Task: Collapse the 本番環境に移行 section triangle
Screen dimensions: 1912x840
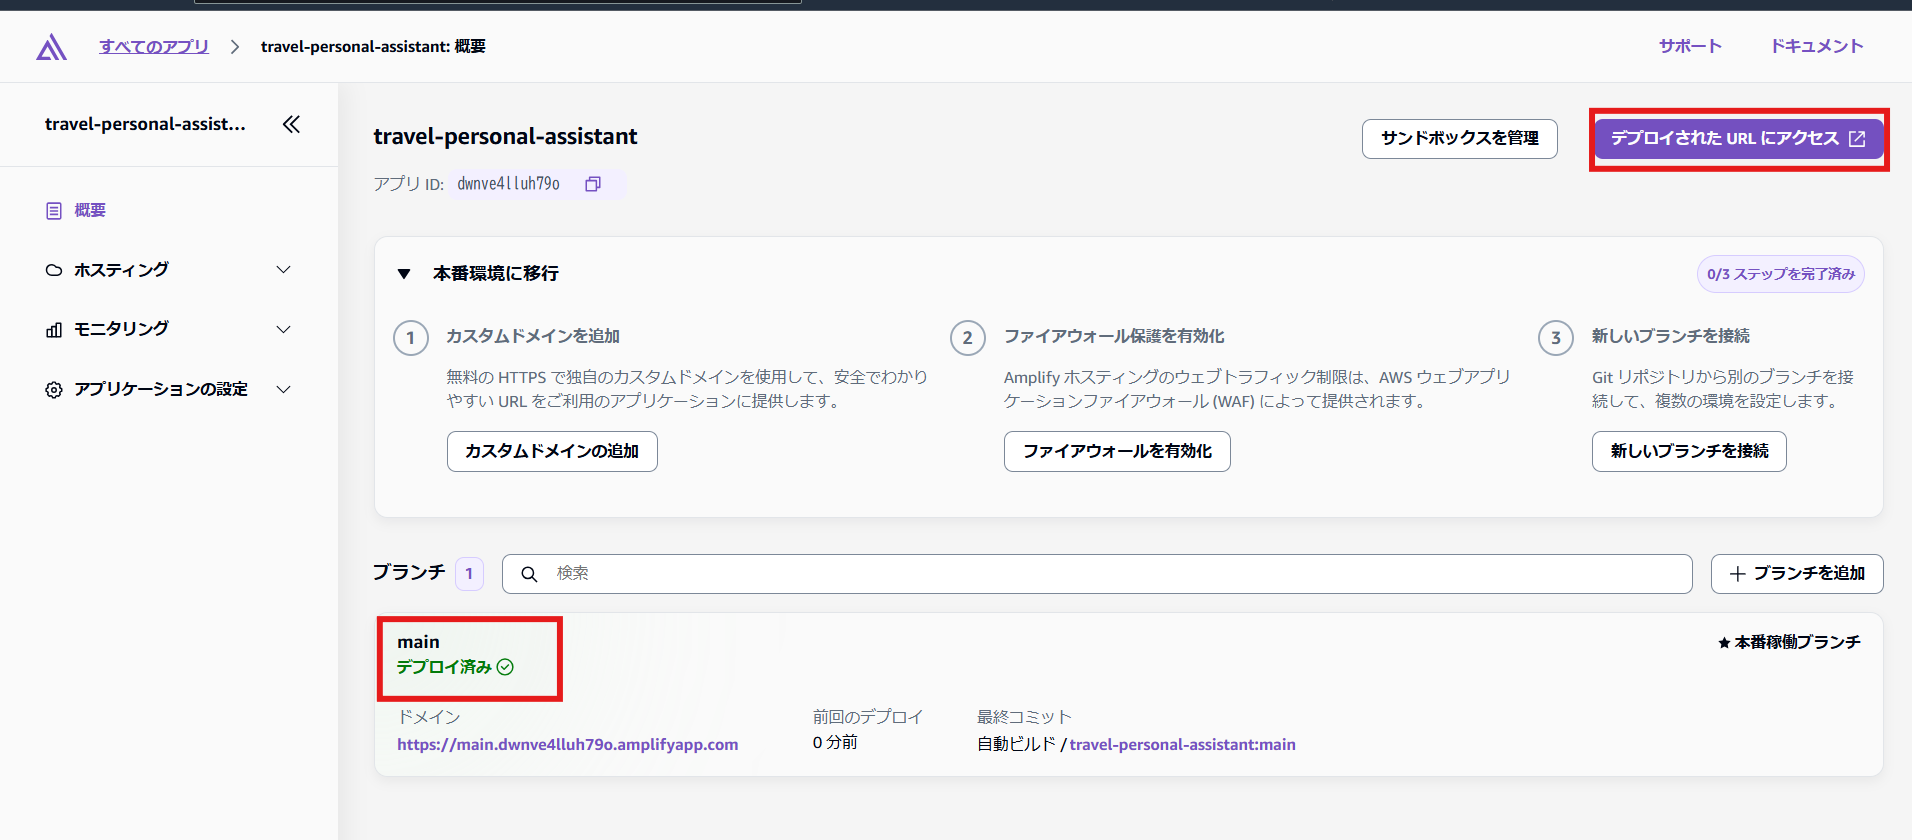Action: tap(404, 274)
